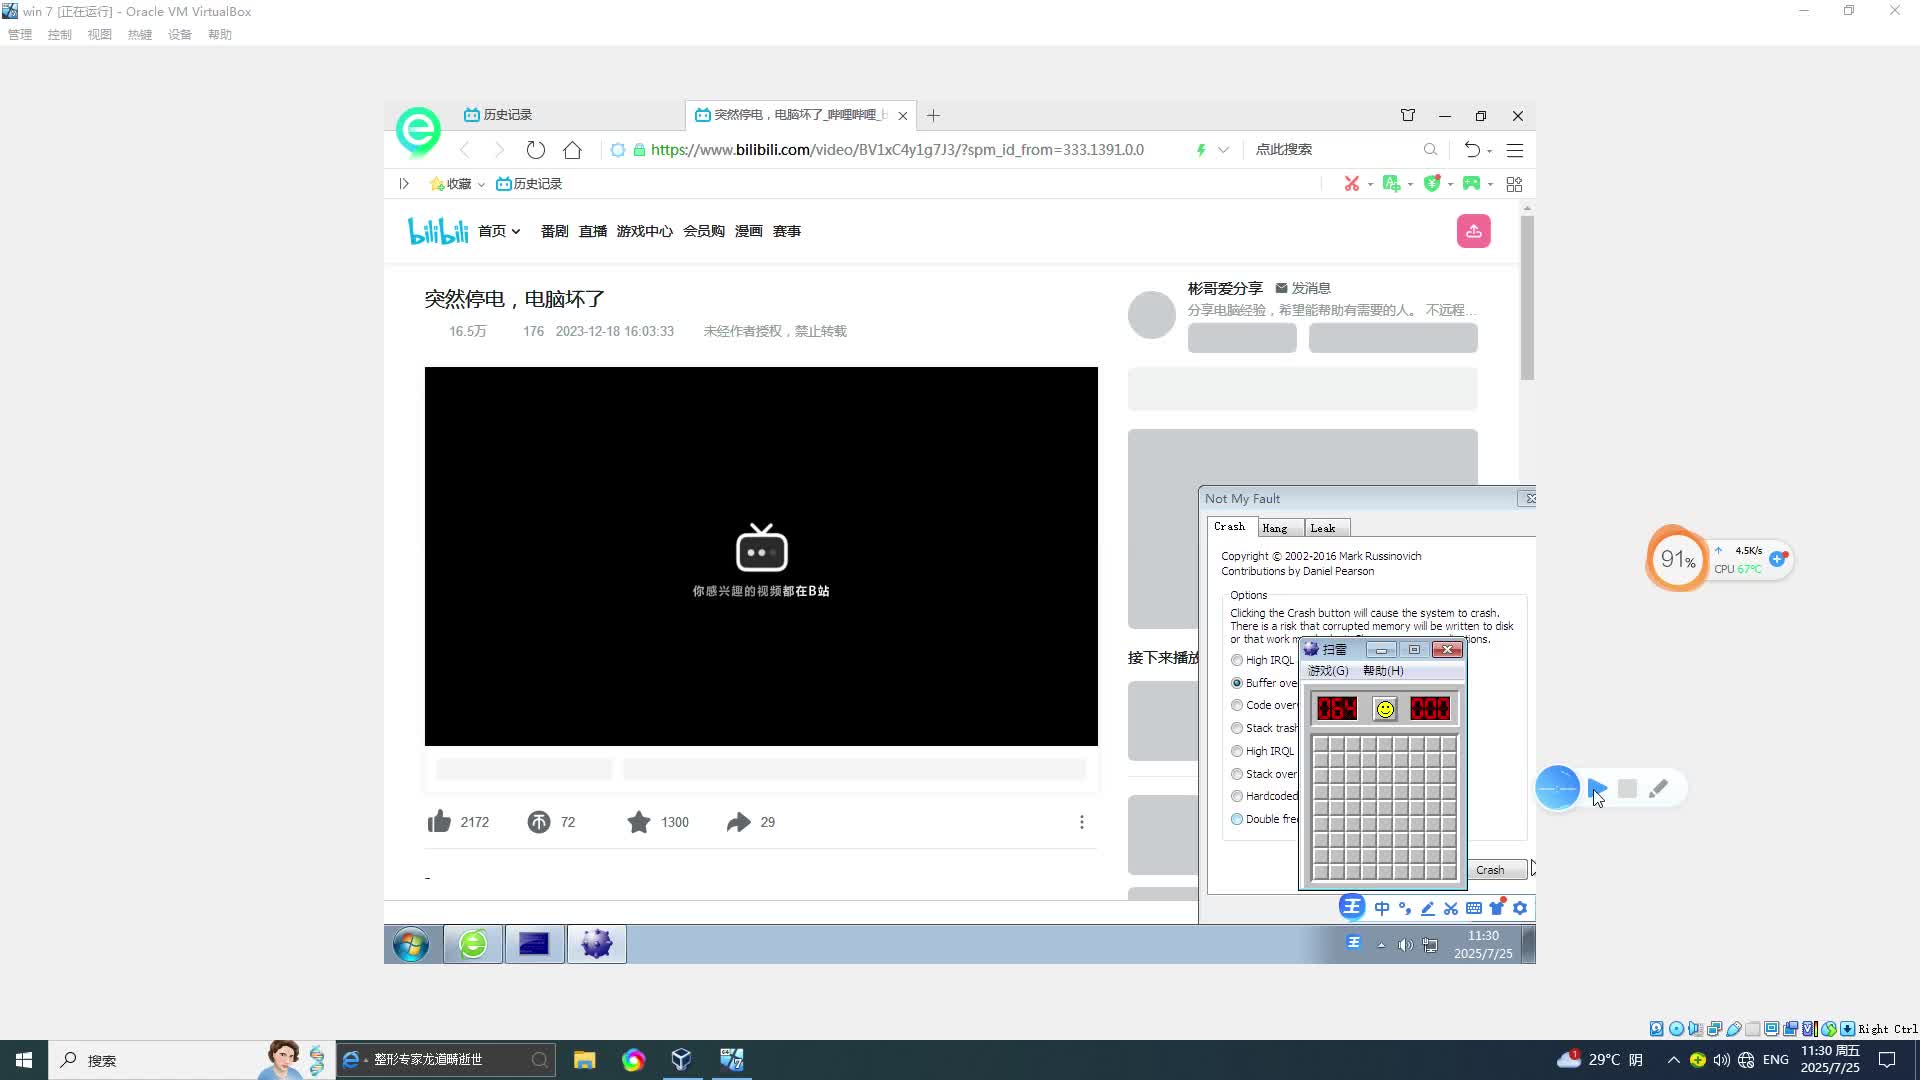
Task: Click the coin icon under video
Action: click(539, 822)
